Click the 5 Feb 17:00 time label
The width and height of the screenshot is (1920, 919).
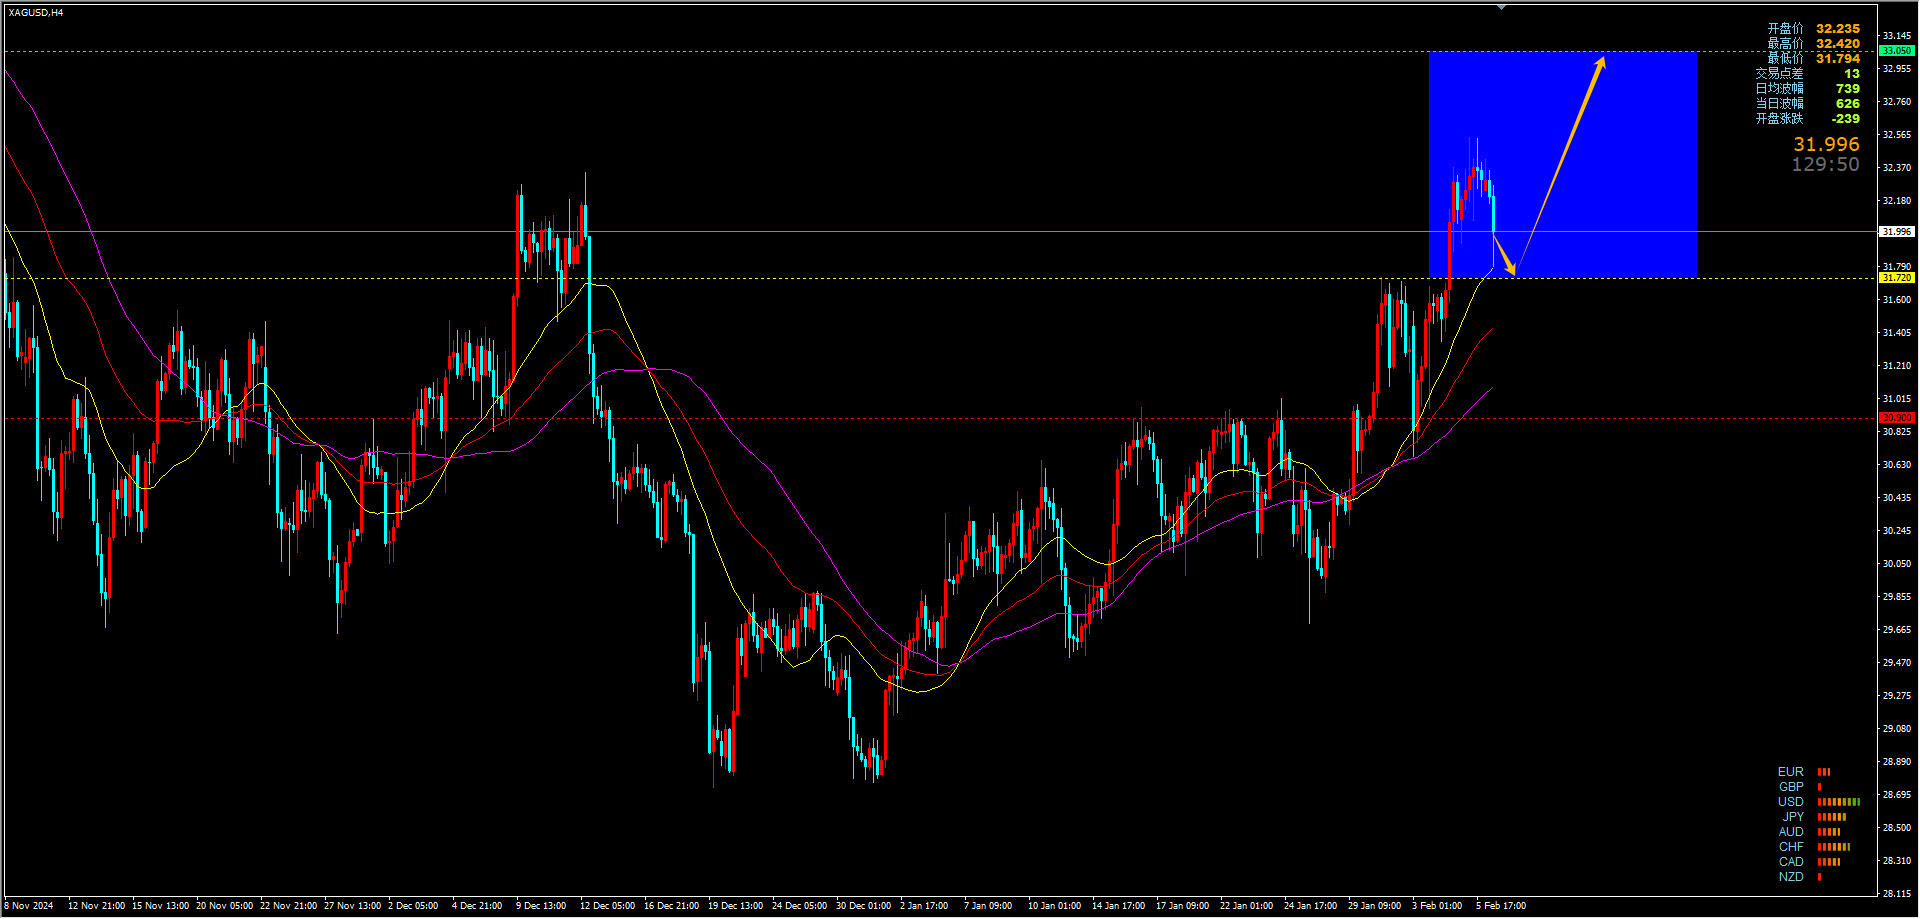(x=1501, y=906)
